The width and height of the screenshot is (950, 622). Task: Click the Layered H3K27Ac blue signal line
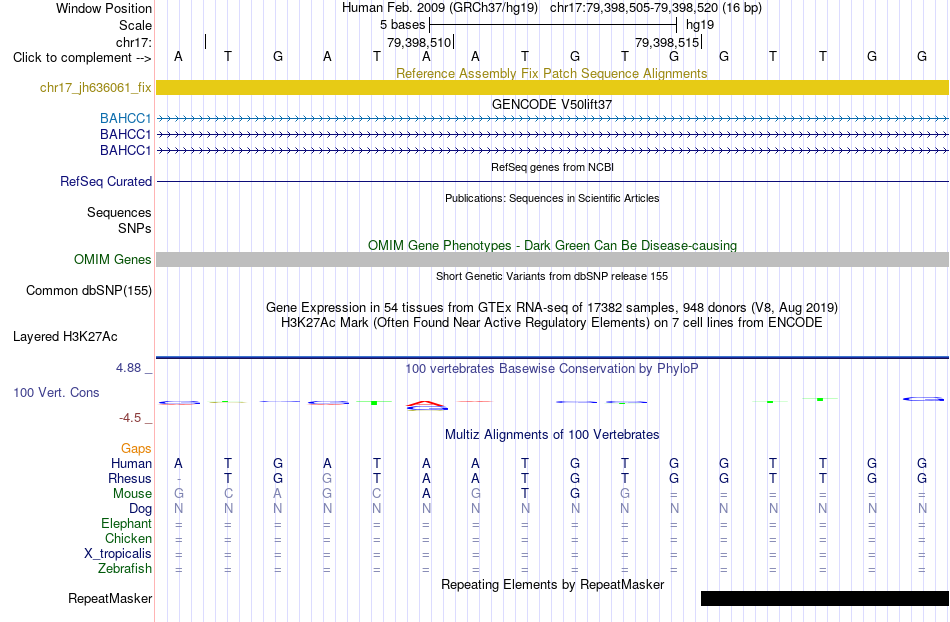(x=552, y=357)
